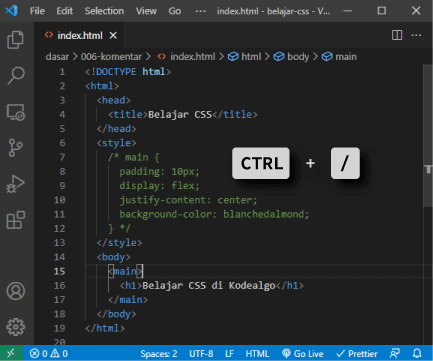Open editor More Actions ellipsis
This screenshot has height=361, width=433.
pos(416,35)
